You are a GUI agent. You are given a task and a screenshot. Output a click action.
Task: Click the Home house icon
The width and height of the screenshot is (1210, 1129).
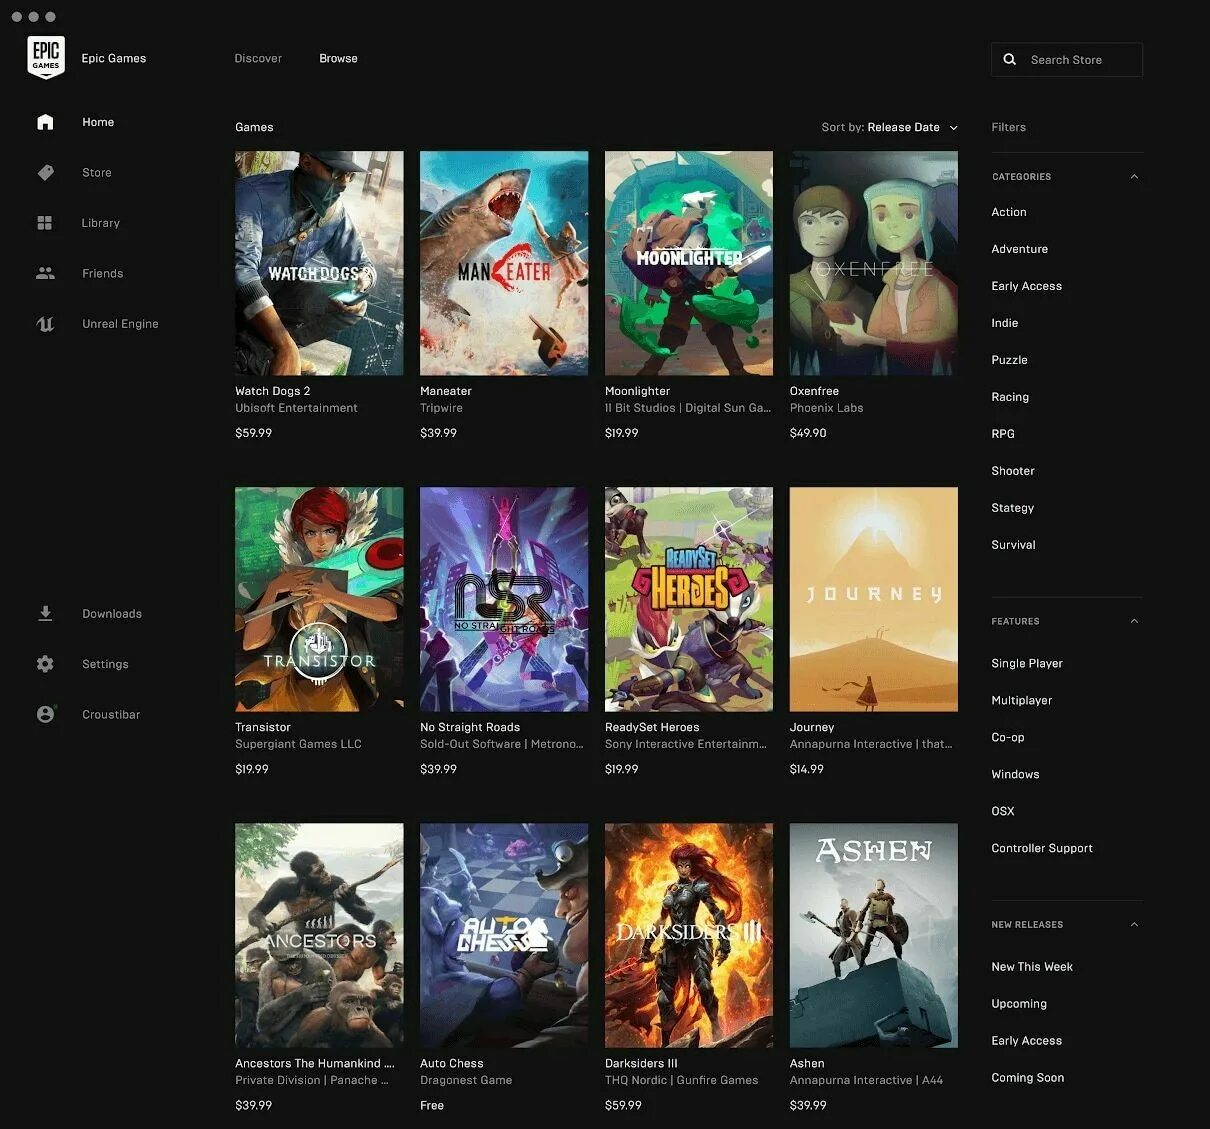[45, 122]
